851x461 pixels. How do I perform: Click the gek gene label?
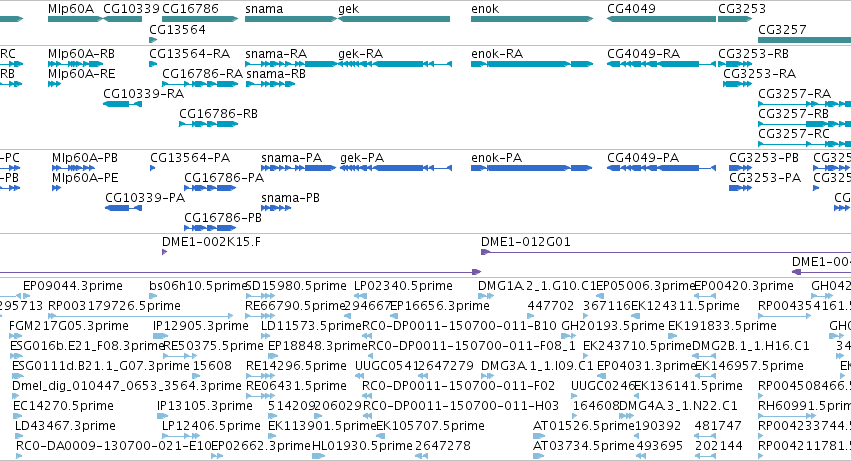tap(348, 9)
